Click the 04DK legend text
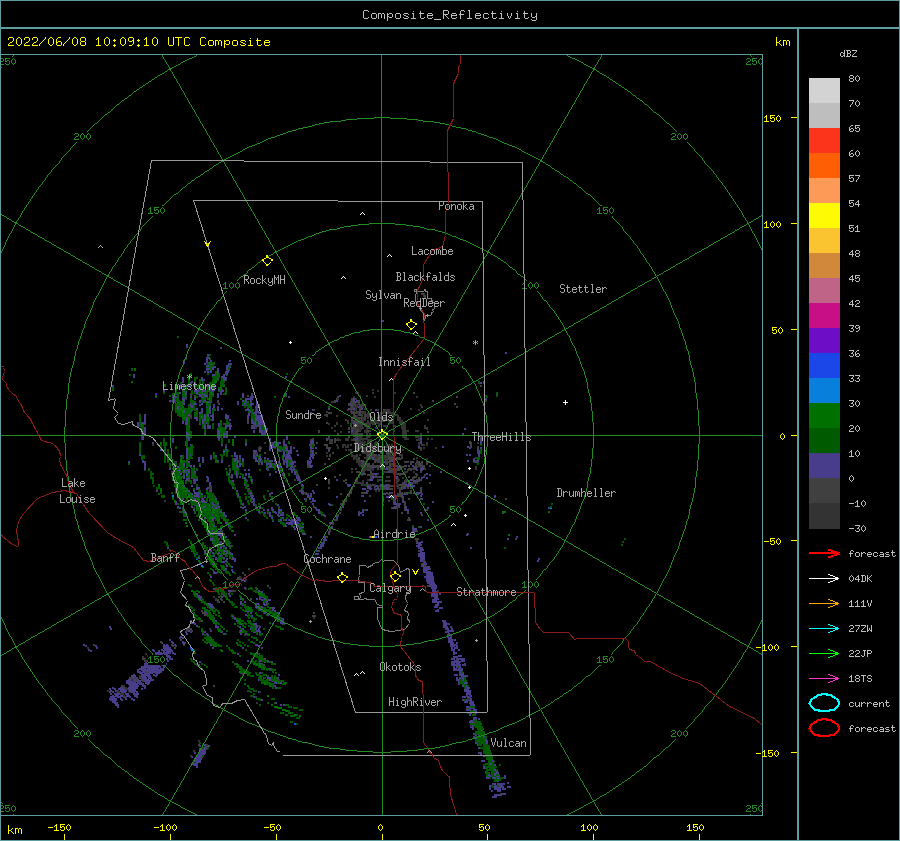This screenshot has width=900, height=841. click(860, 579)
